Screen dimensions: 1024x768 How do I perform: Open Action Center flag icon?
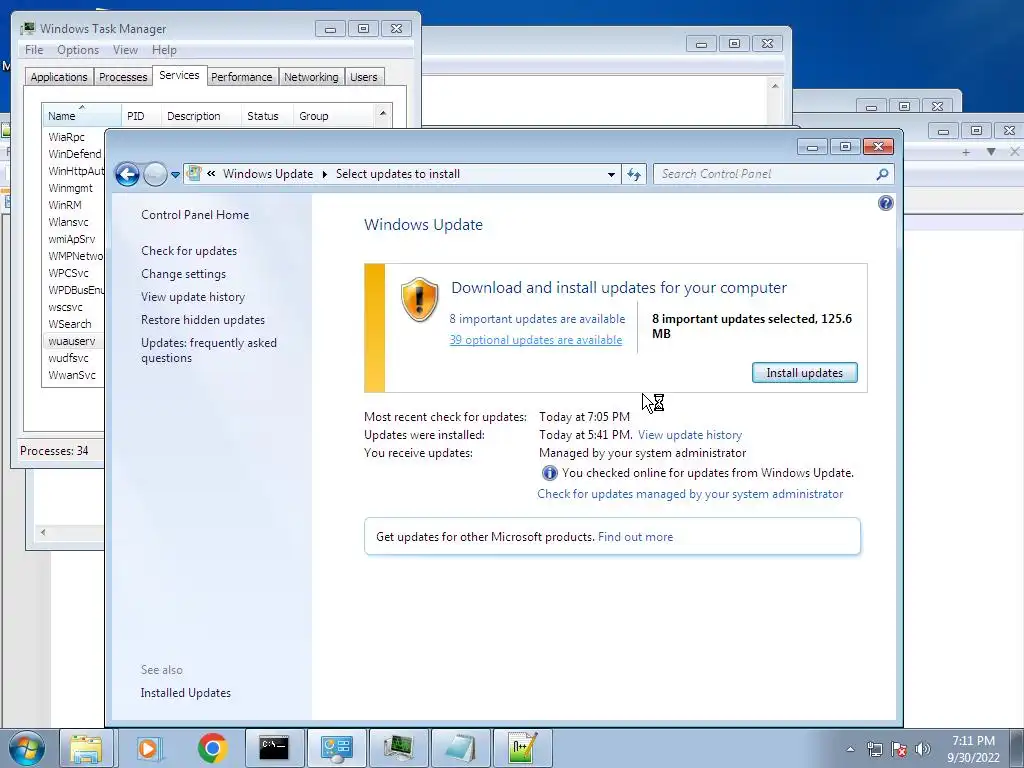(899, 749)
